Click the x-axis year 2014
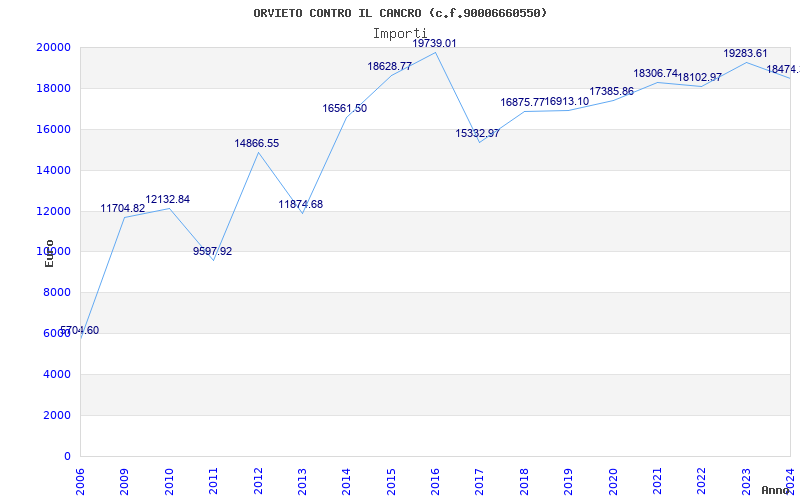Image resolution: width=800 pixels, height=500 pixels. (346, 482)
